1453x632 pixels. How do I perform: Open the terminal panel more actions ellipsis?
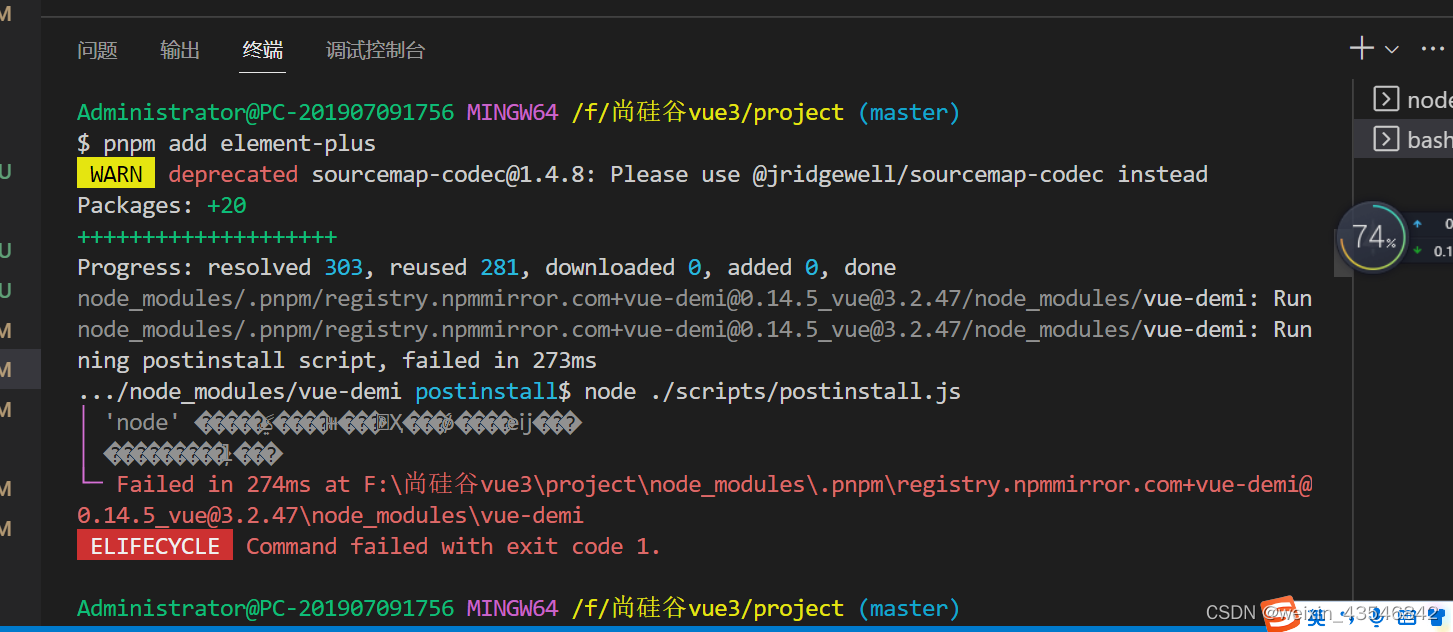(x=1433, y=49)
